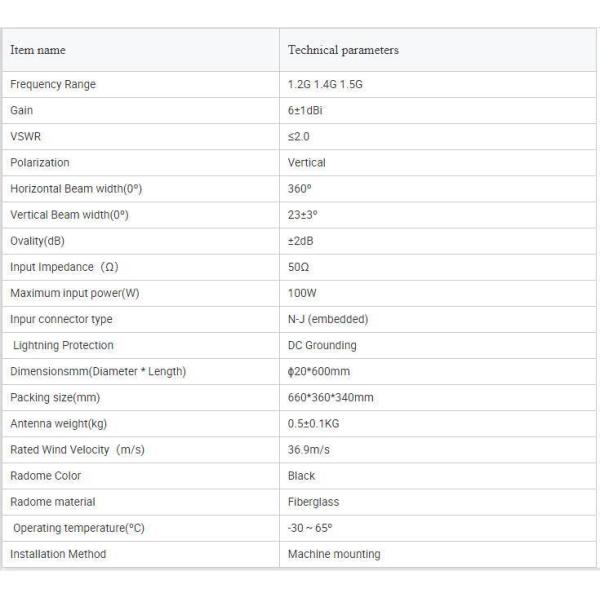Select the 'Fiberglass' radome material value

tap(315, 502)
